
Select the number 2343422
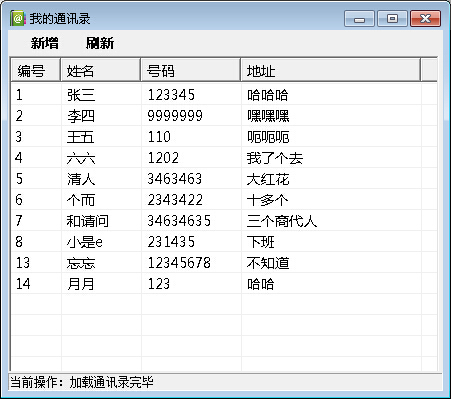pyautogui.click(x=175, y=200)
